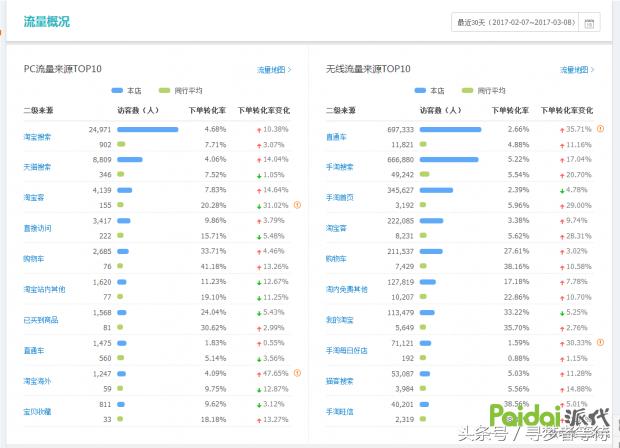
Task: Open 购物车 in the PC sources list
Action: pyautogui.click(x=34, y=259)
